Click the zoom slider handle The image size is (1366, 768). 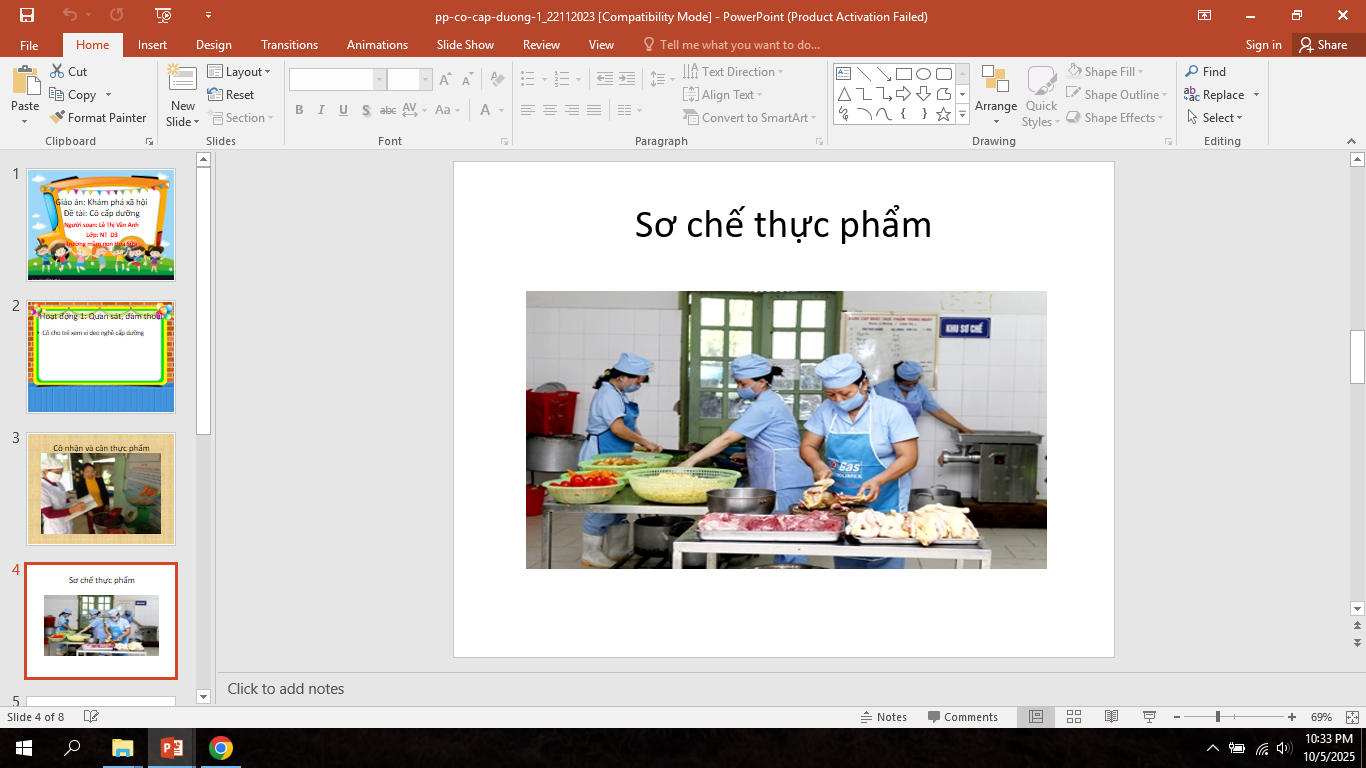pos(1217,717)
